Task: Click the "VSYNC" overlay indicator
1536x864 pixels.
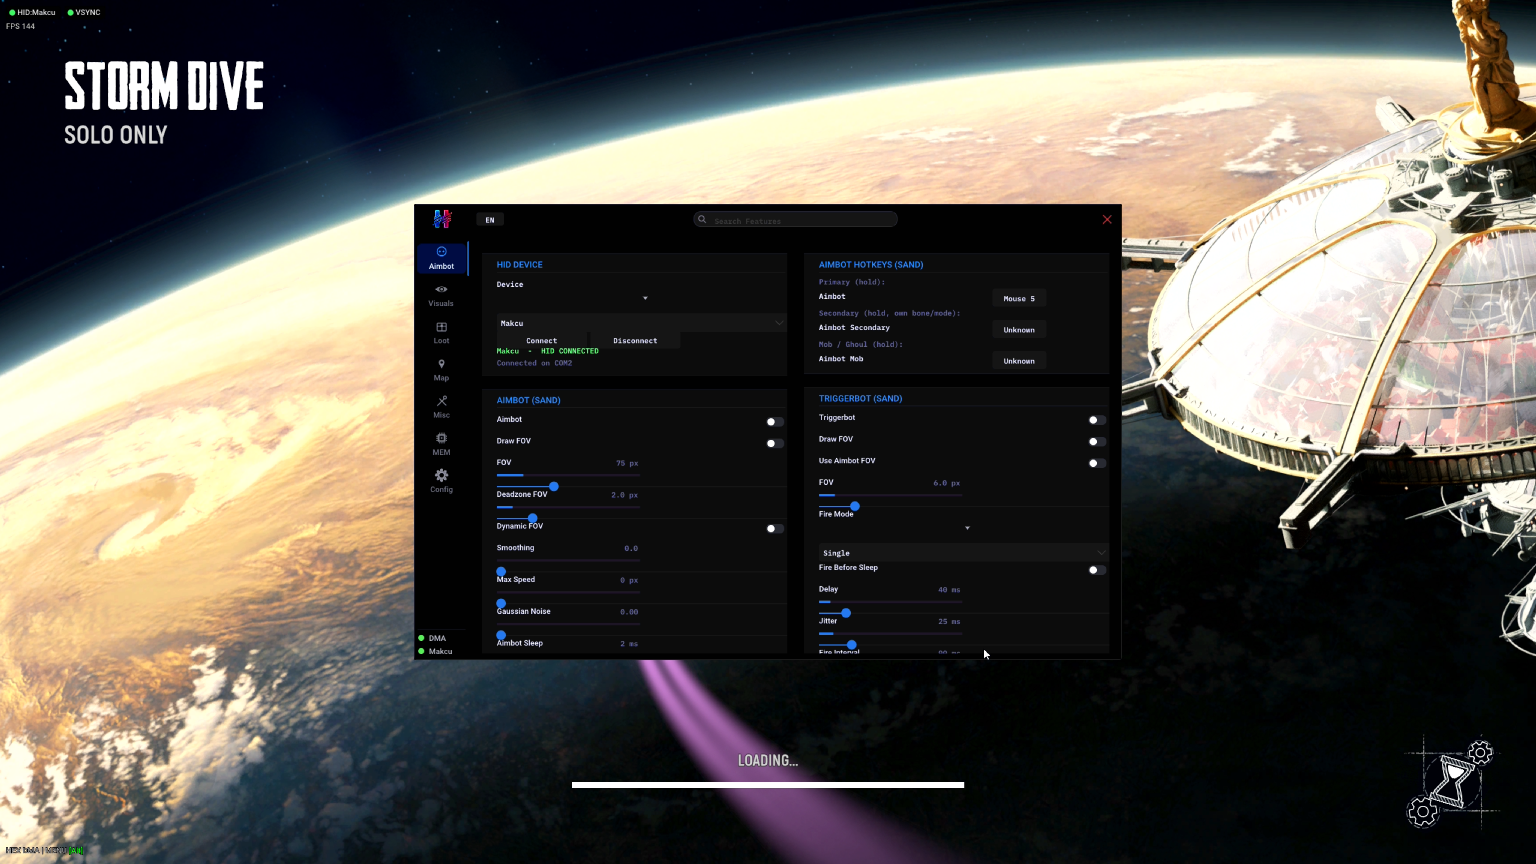Action: click(x=84, y=12)
